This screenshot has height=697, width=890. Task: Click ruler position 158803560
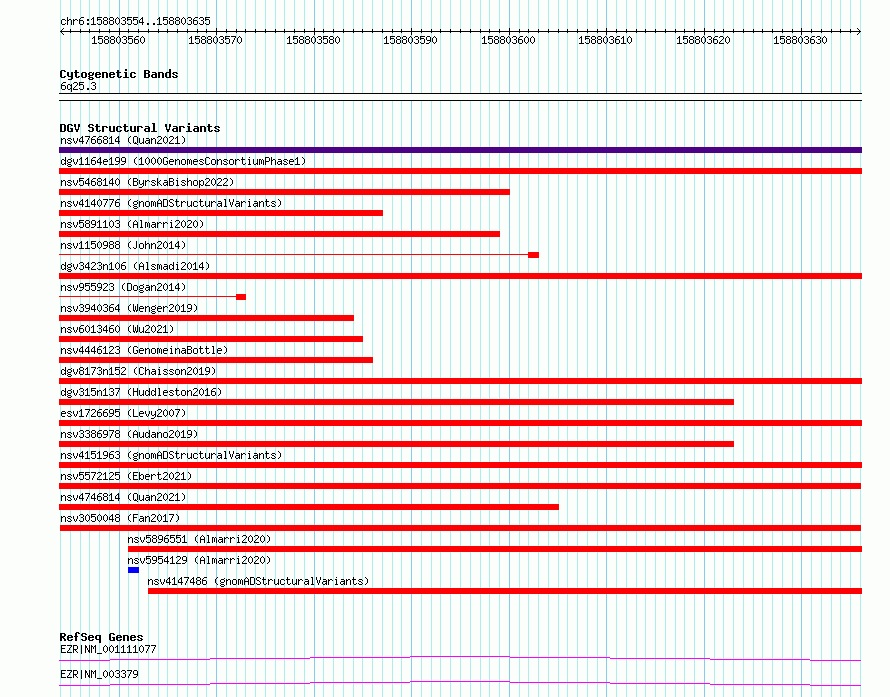(x=118, y=40)
